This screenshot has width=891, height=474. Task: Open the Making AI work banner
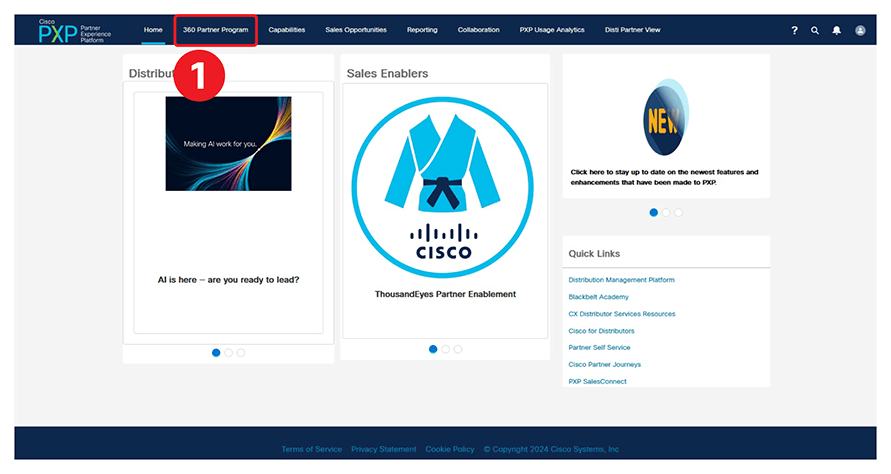click(228, 144)
